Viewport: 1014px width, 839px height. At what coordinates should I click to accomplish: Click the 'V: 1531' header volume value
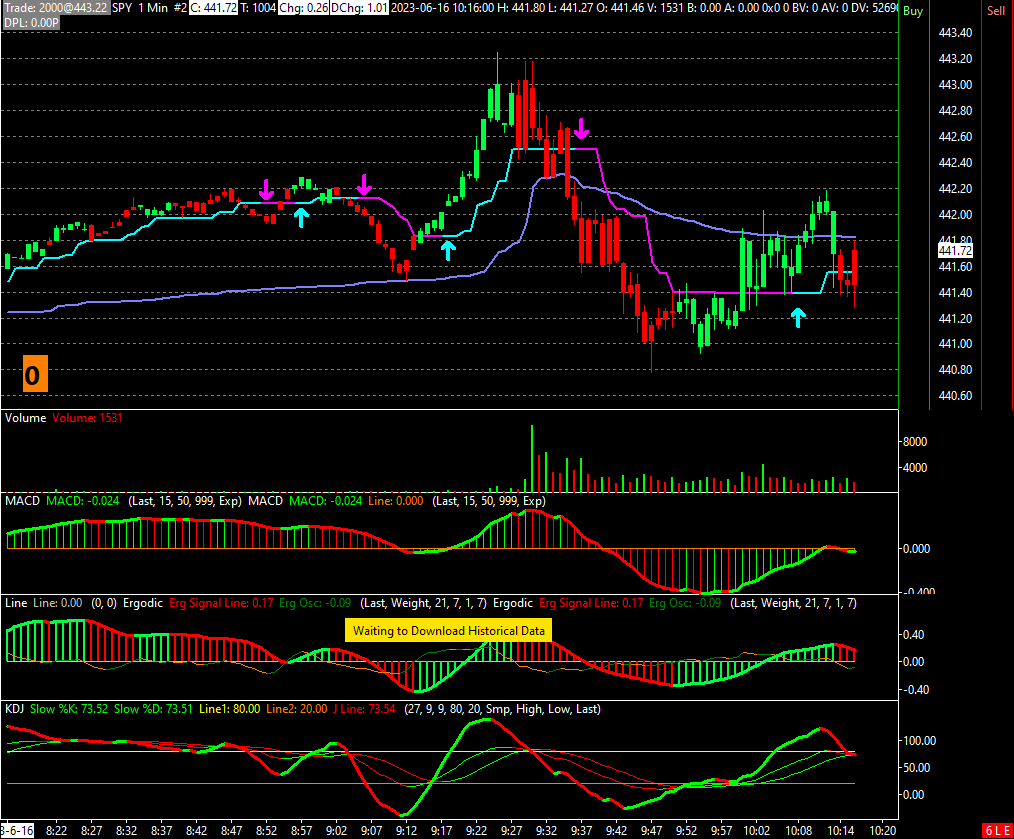point(667,8)
